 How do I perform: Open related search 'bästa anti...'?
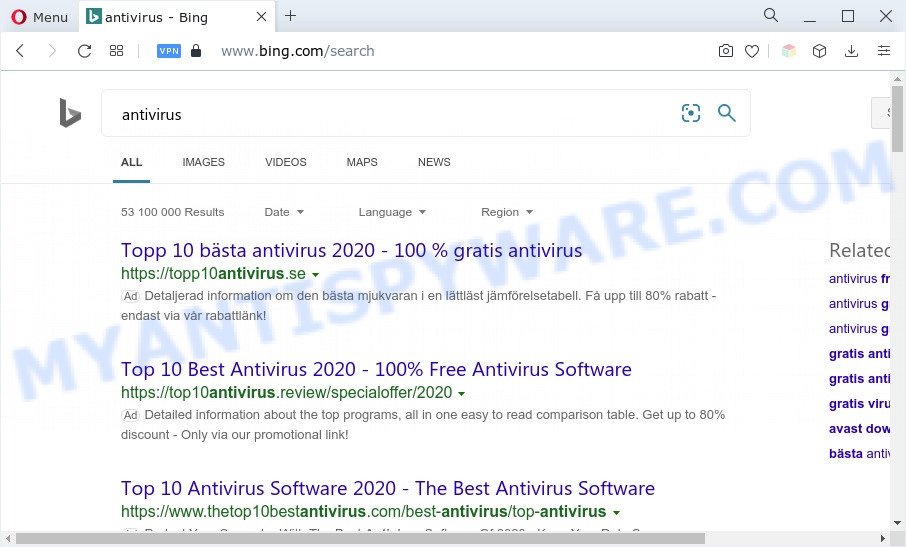[859, 453]
